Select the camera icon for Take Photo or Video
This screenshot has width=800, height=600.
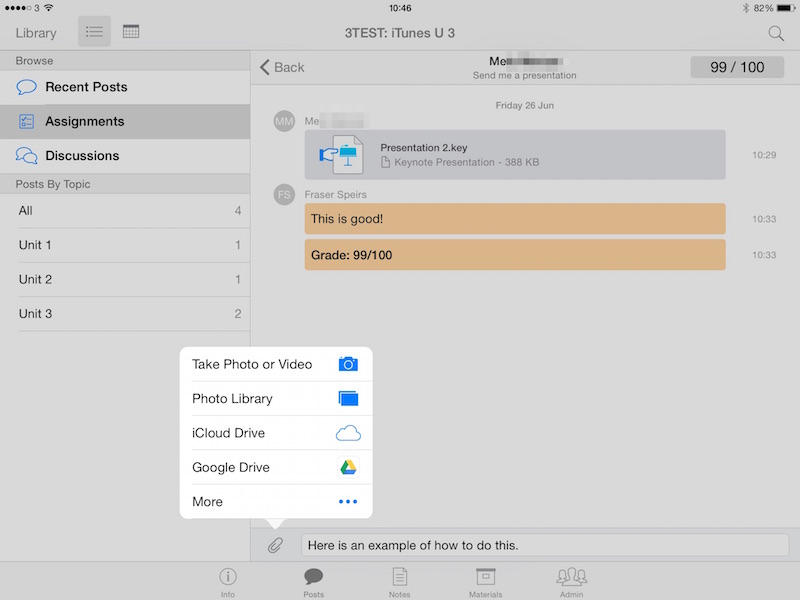point(349,365)
